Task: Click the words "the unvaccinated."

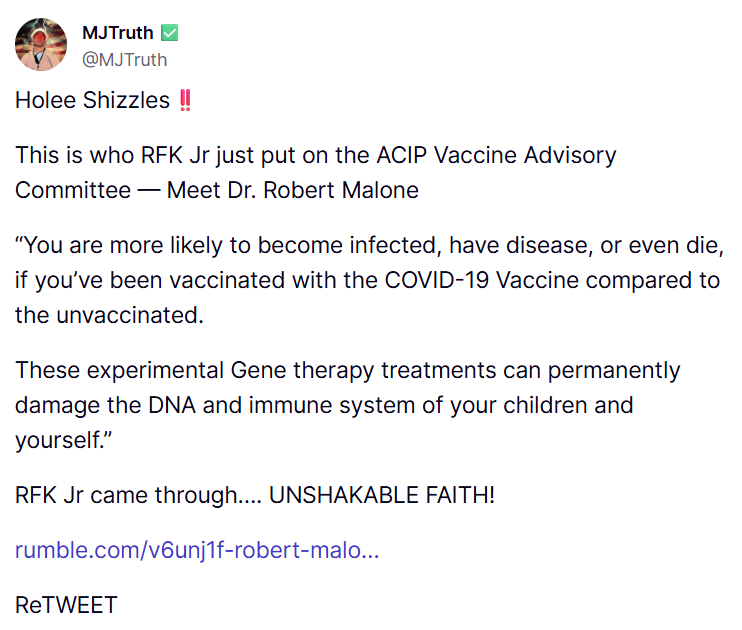Action: pos(109,315)
